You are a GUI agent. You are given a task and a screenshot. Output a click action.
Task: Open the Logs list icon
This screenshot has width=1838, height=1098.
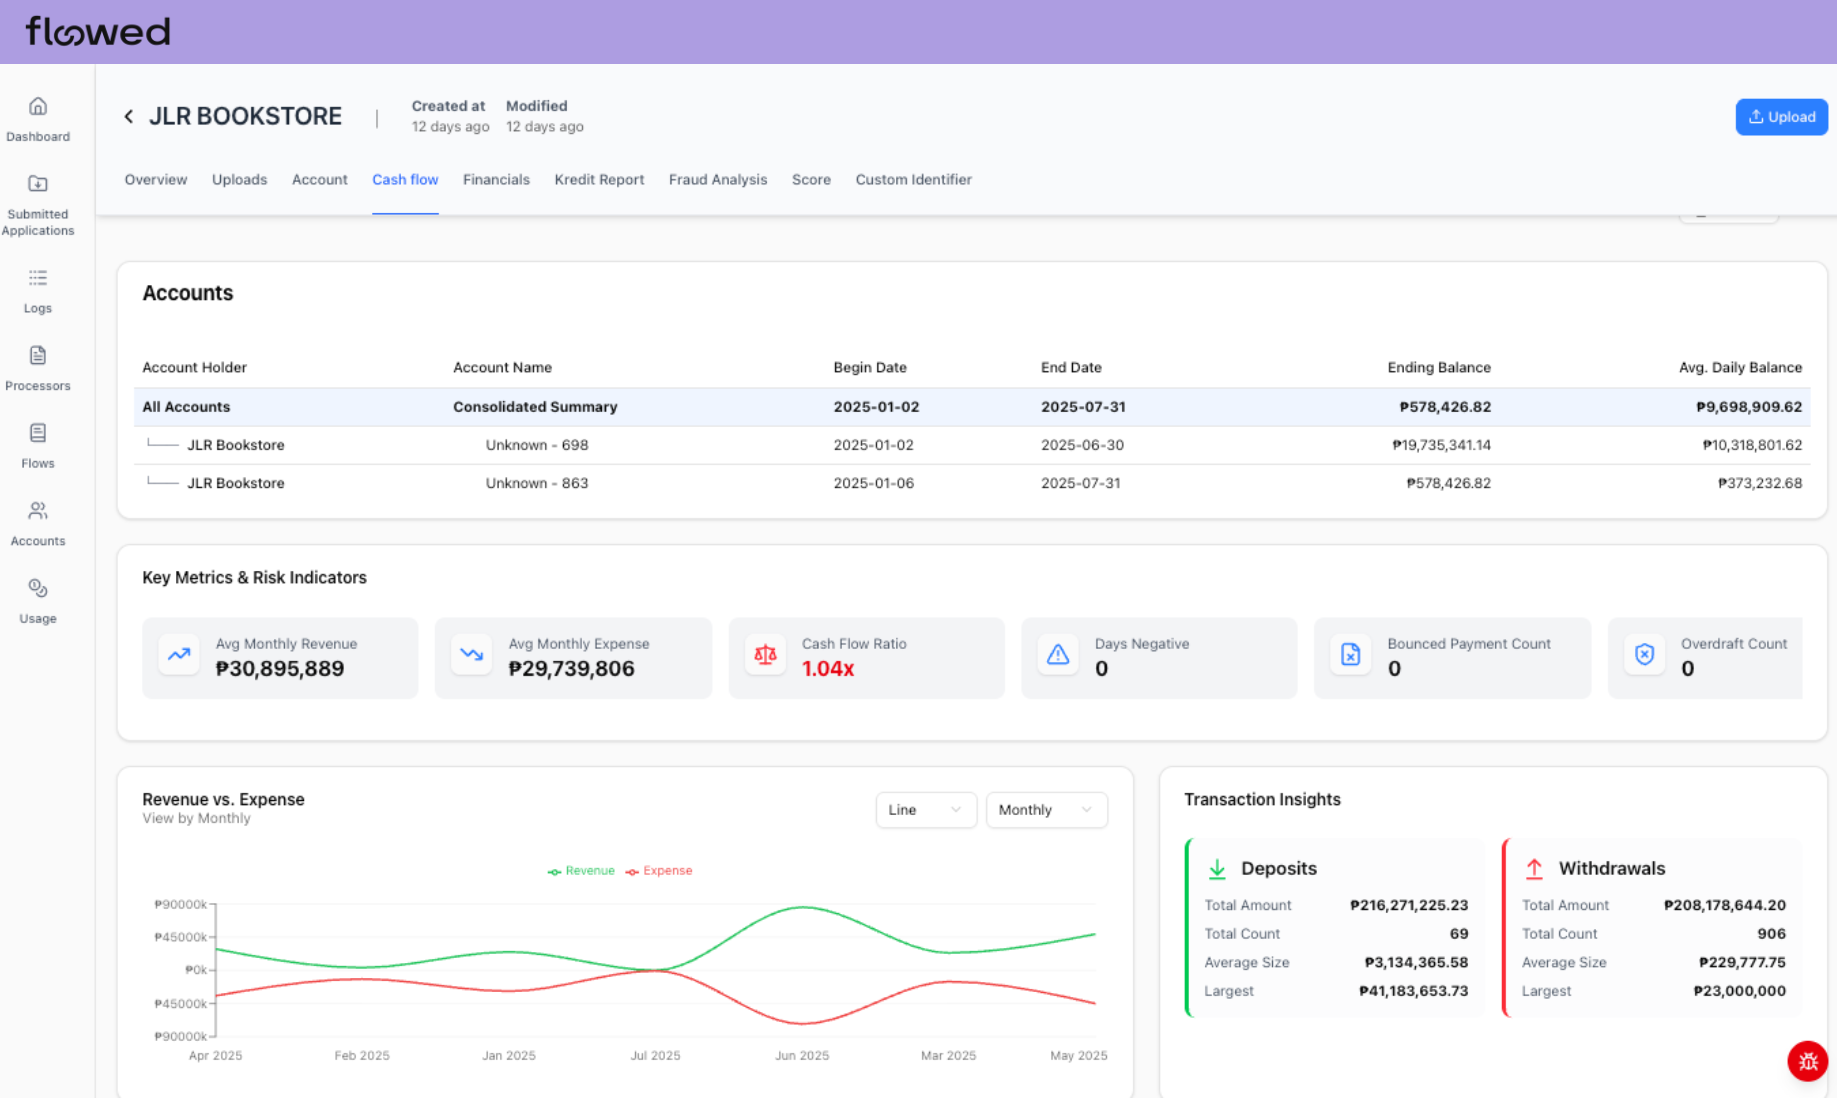tap(38, 279)
